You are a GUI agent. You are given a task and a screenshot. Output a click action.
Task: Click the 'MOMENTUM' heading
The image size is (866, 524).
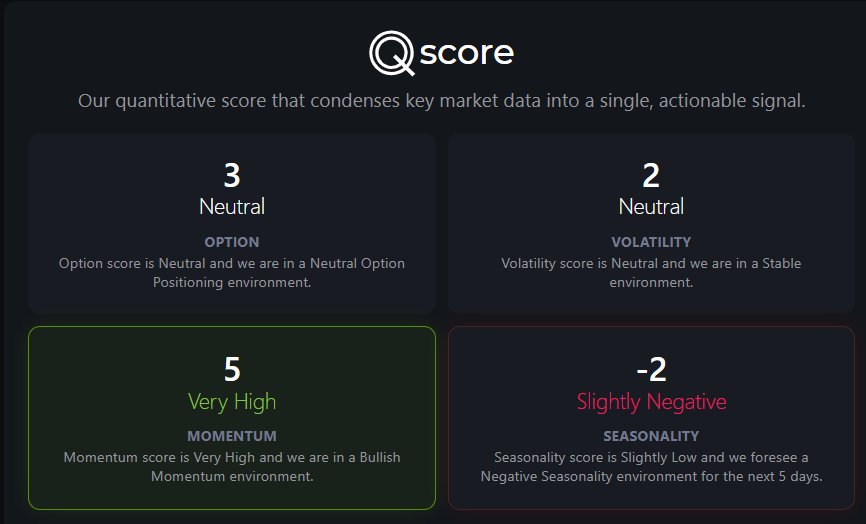[232, 436]
